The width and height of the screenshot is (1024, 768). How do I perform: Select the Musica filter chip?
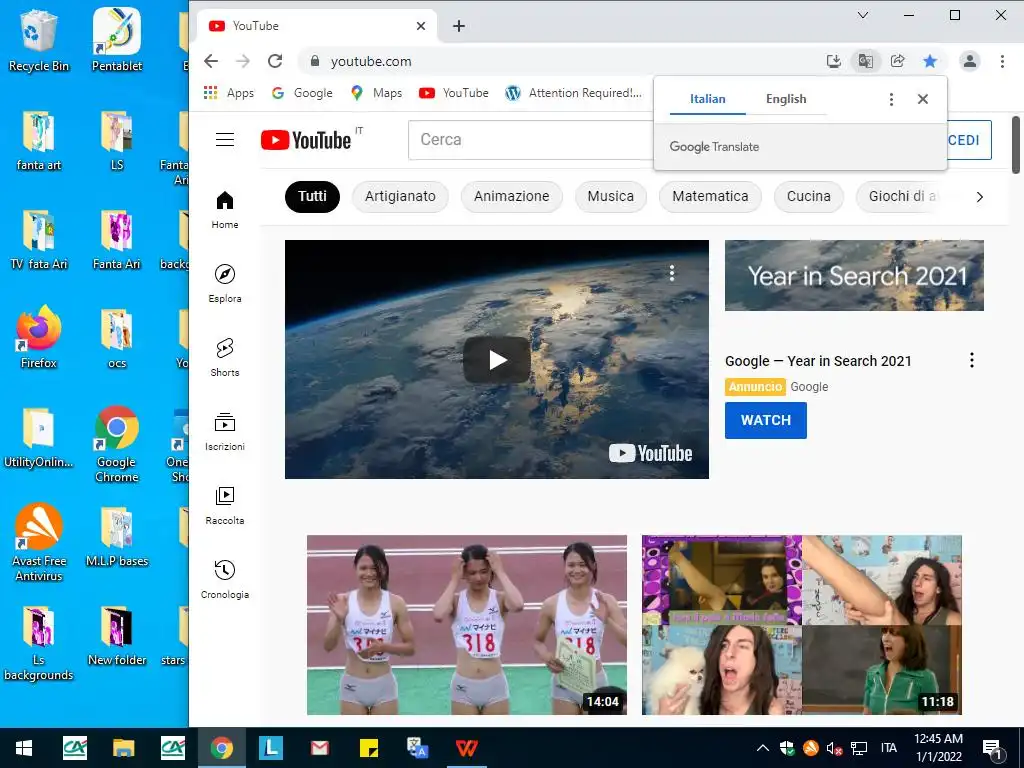(611, 197)
